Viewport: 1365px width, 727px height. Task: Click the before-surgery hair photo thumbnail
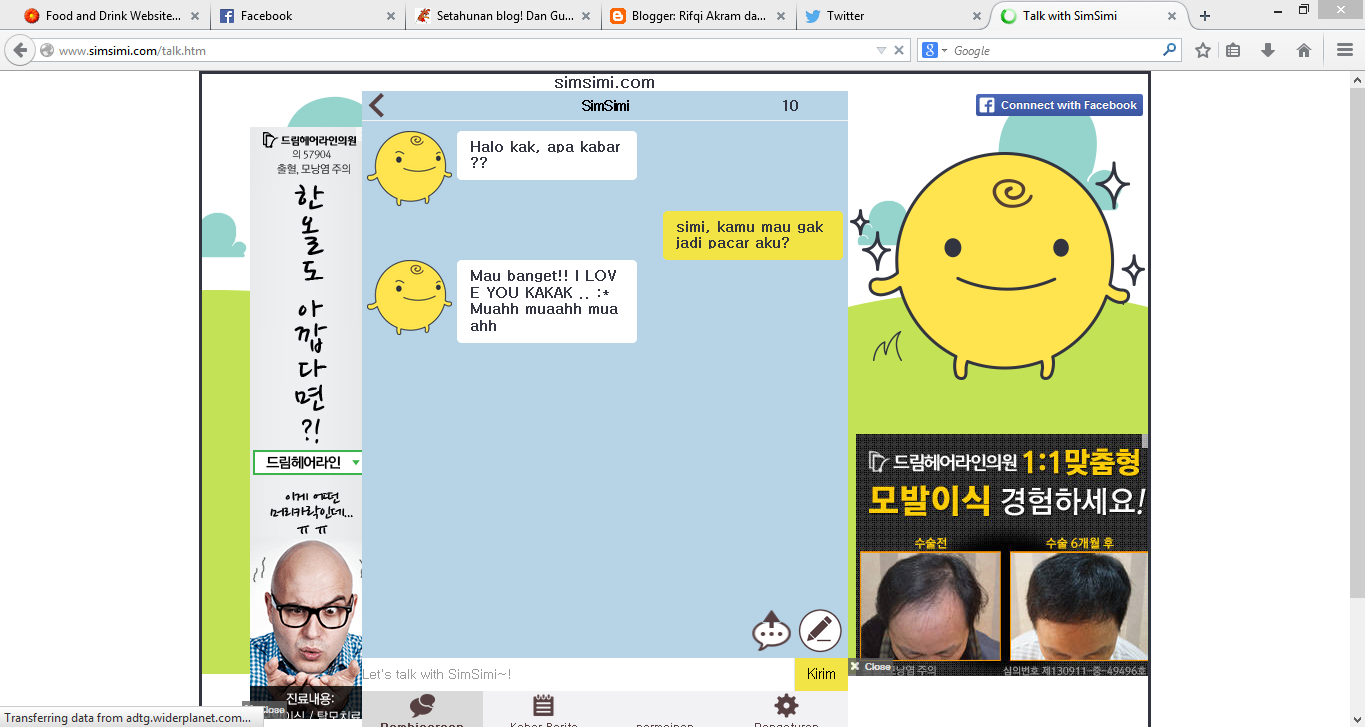[x=930, y=606]
